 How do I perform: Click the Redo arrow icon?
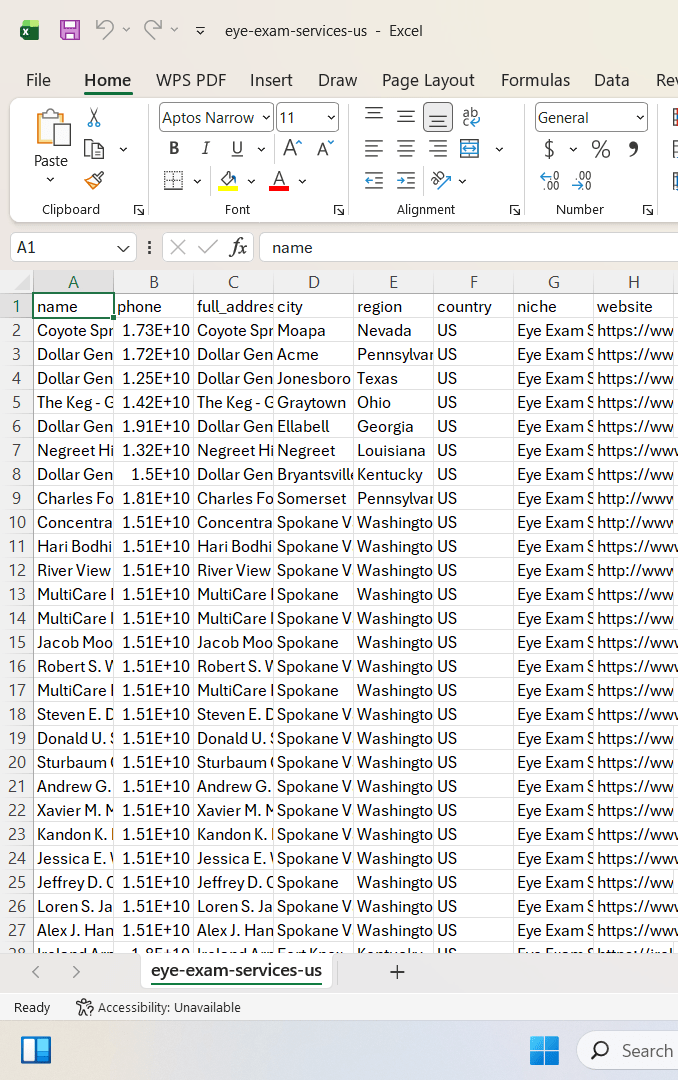tap(153, 30)
